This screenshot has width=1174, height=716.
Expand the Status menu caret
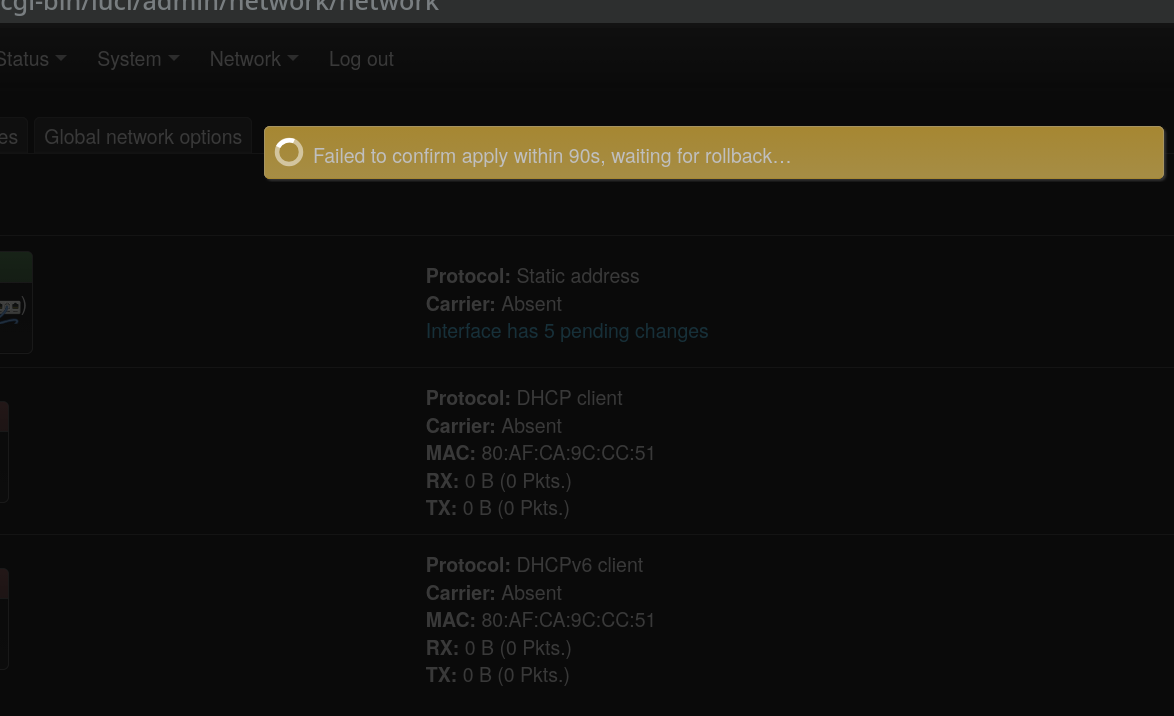point(61,58)
